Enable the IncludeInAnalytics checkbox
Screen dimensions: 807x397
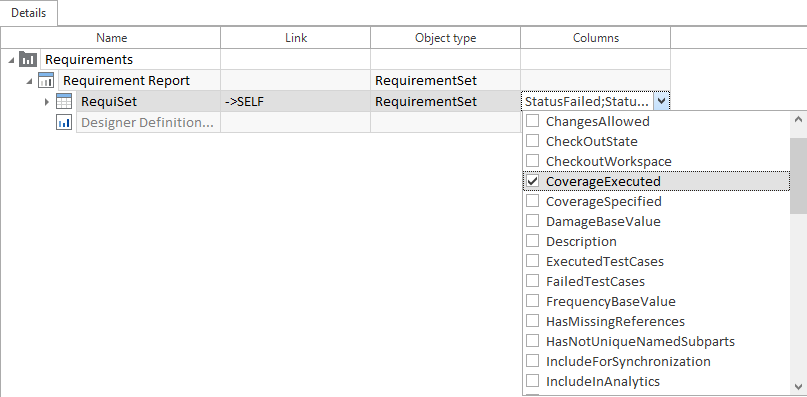coord(533,381)
